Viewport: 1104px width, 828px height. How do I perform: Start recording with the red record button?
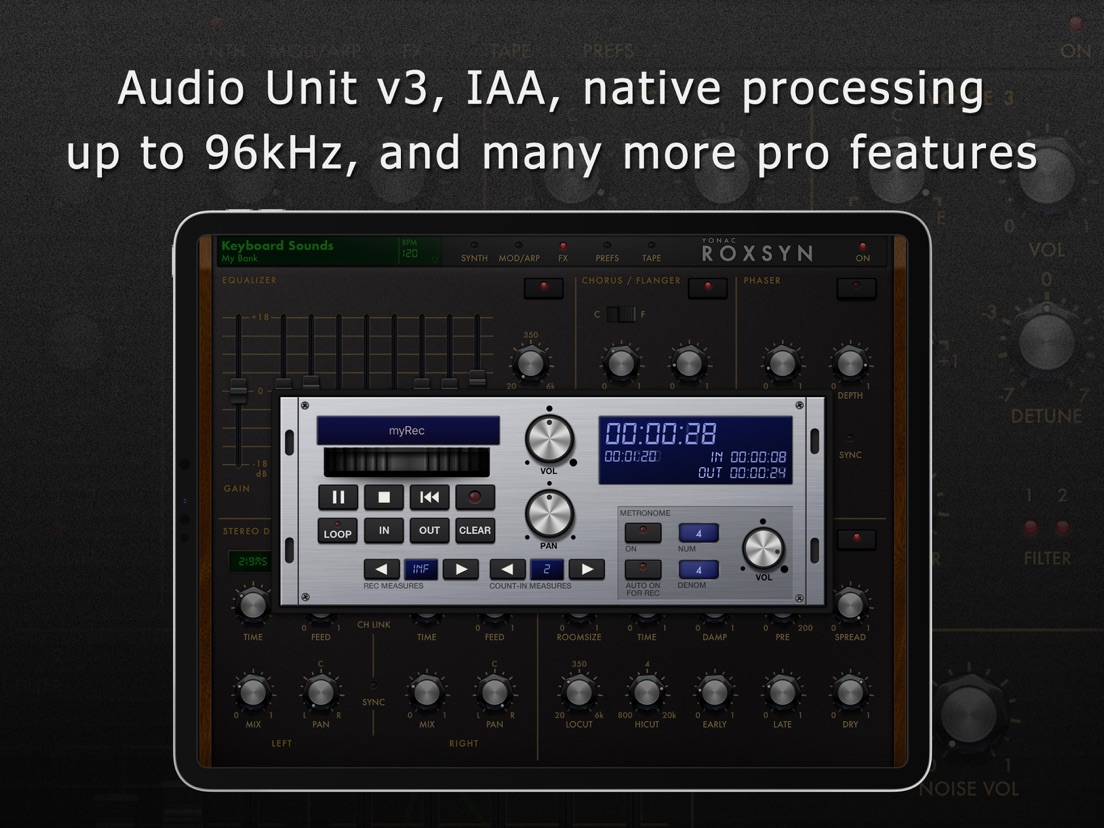point(475,497)
